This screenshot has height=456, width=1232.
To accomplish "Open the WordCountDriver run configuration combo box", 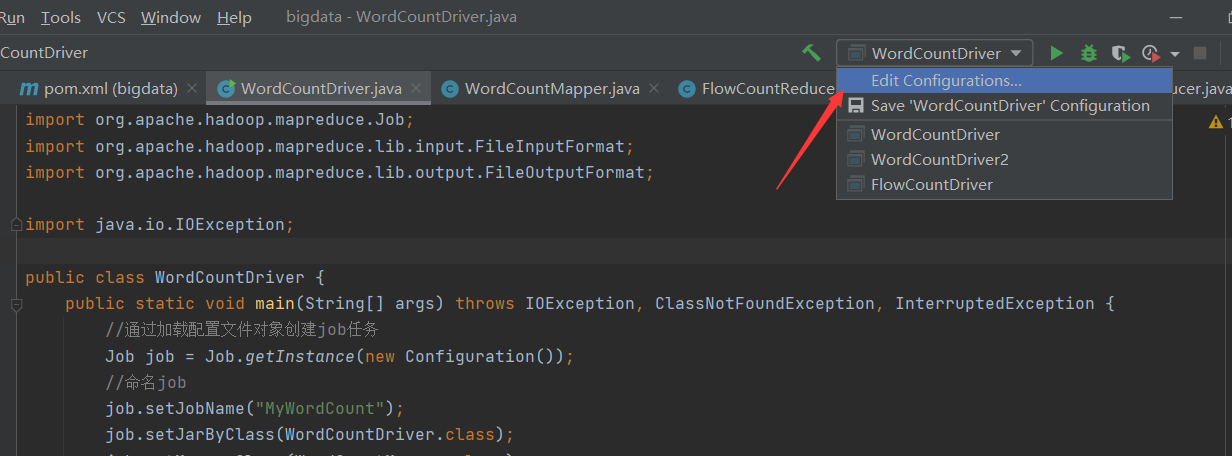I will 934,53.
